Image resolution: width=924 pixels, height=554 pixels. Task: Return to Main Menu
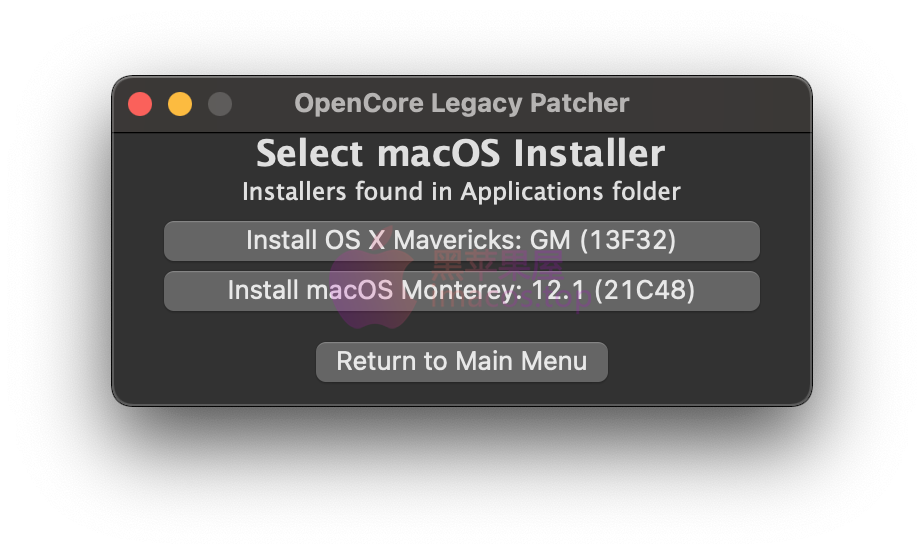click(x=461, y=362)
